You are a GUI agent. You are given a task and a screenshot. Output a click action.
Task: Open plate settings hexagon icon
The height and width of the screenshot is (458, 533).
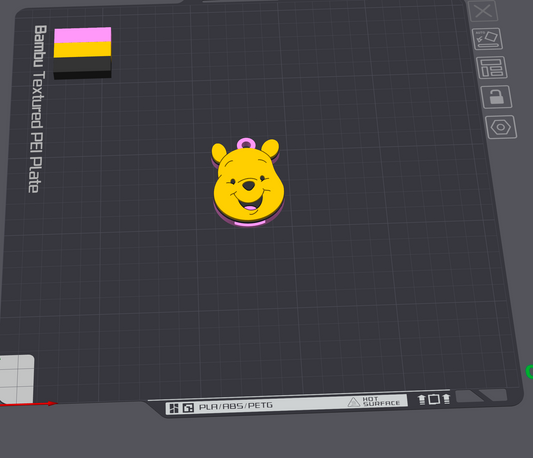click(x=501, y=127)
